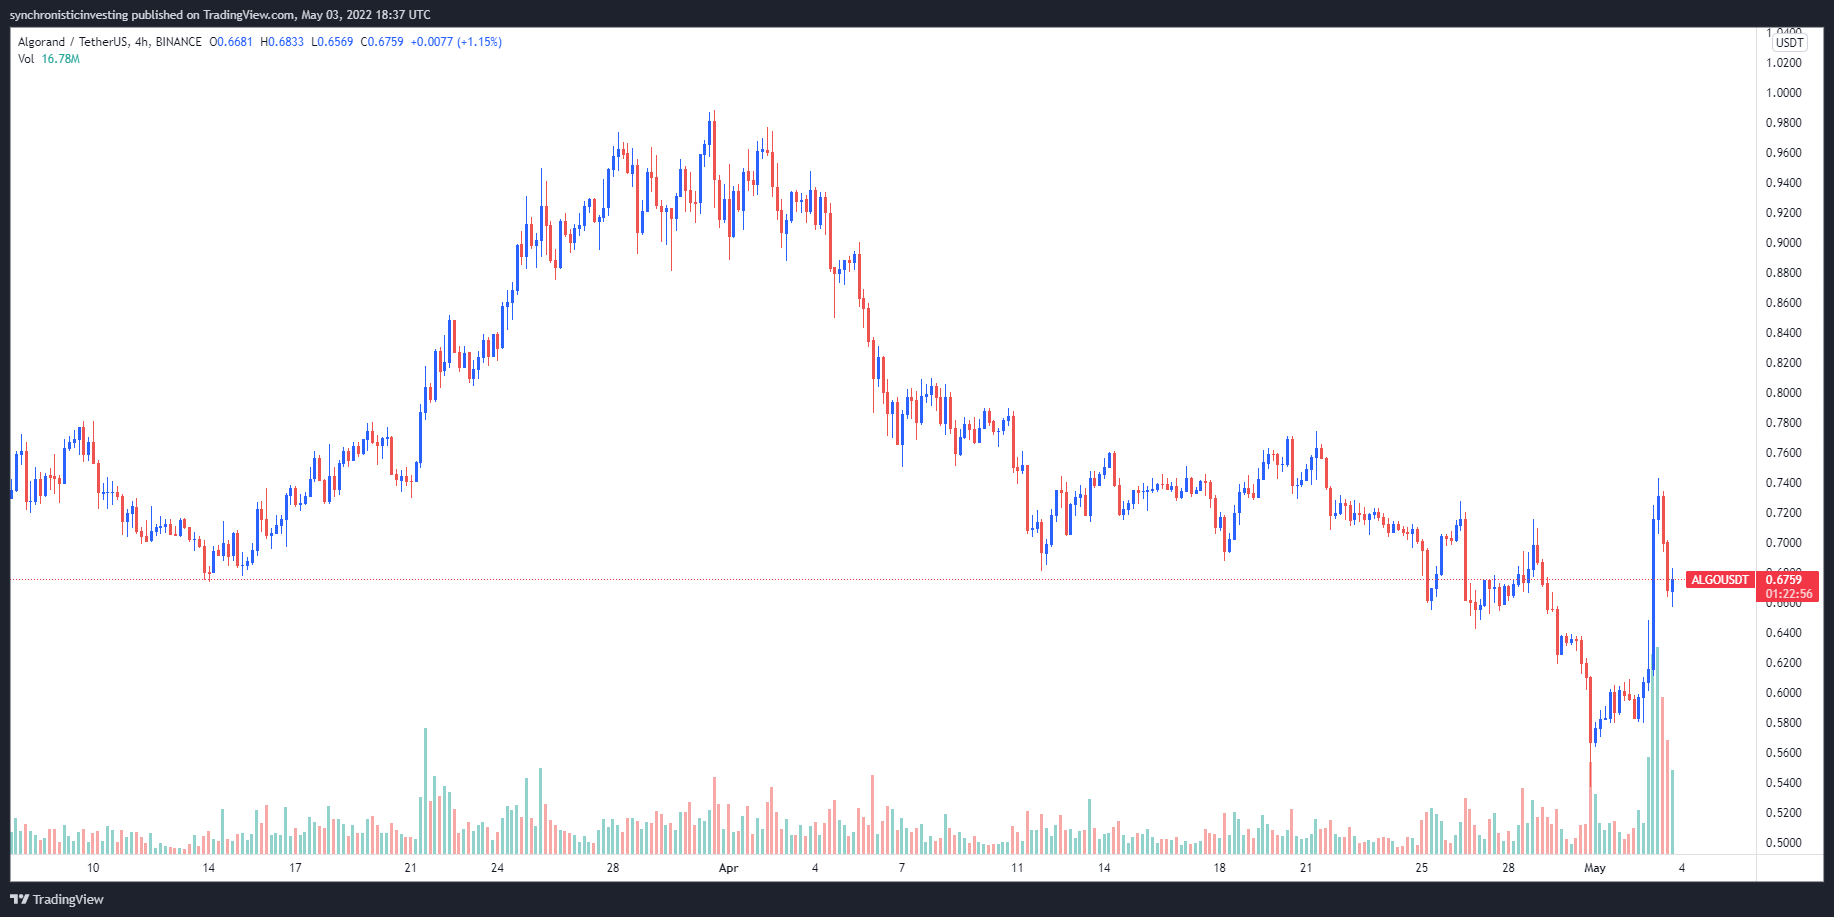Click the red ALGOUSDT symbol tag
The image size is (1834, 917).
tap(1720, 580)
